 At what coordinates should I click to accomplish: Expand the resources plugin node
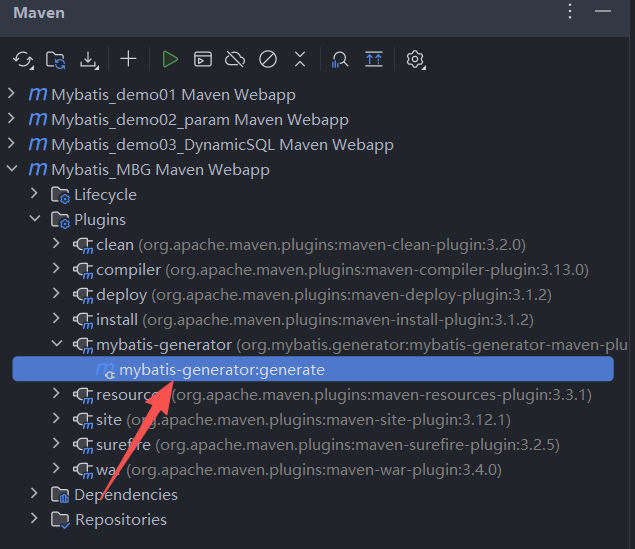(56, 394)
